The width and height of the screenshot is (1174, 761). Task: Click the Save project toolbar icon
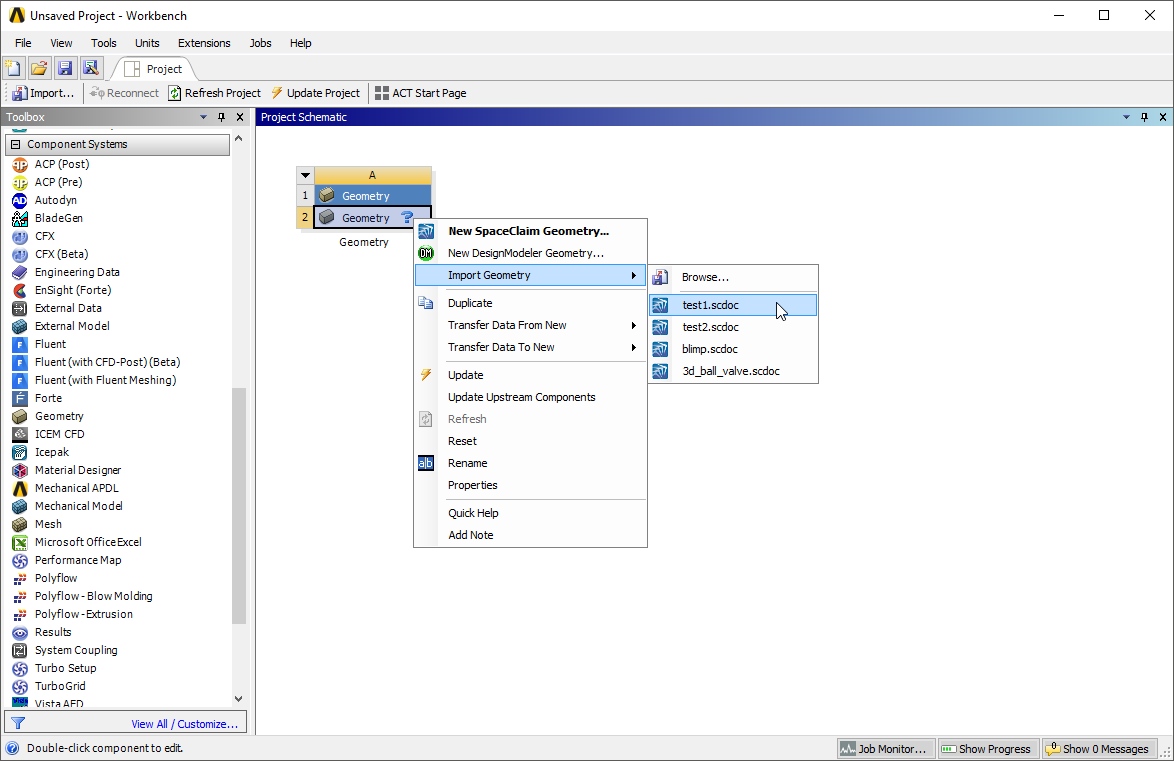coord(65,67)
